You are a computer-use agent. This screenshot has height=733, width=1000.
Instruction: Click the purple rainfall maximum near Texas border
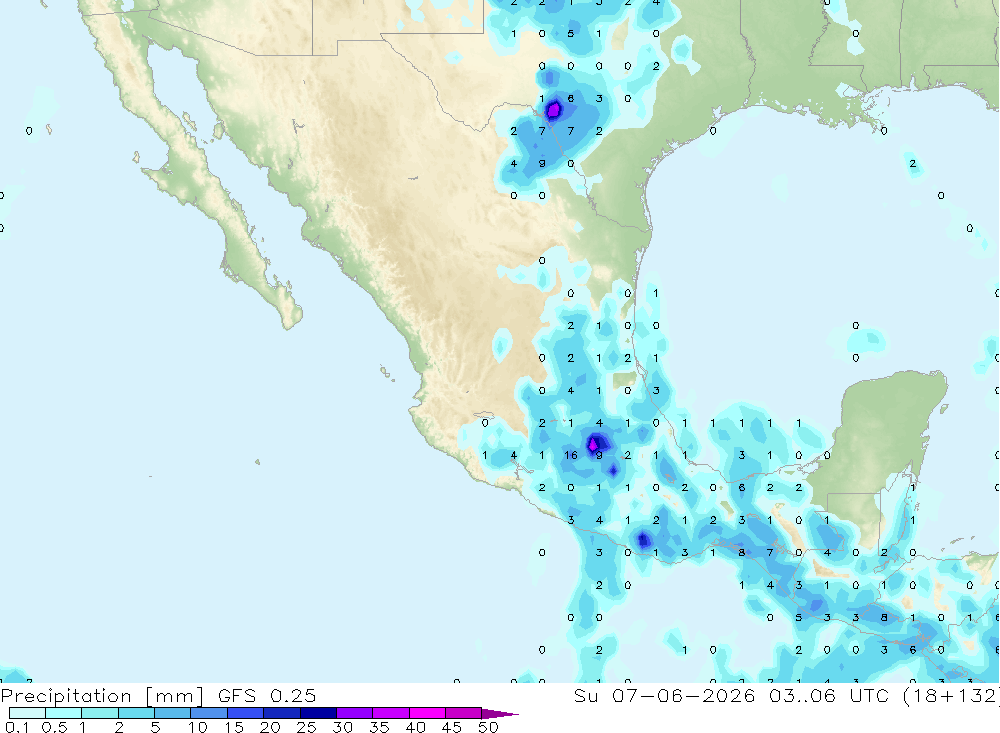coord(554,110)
